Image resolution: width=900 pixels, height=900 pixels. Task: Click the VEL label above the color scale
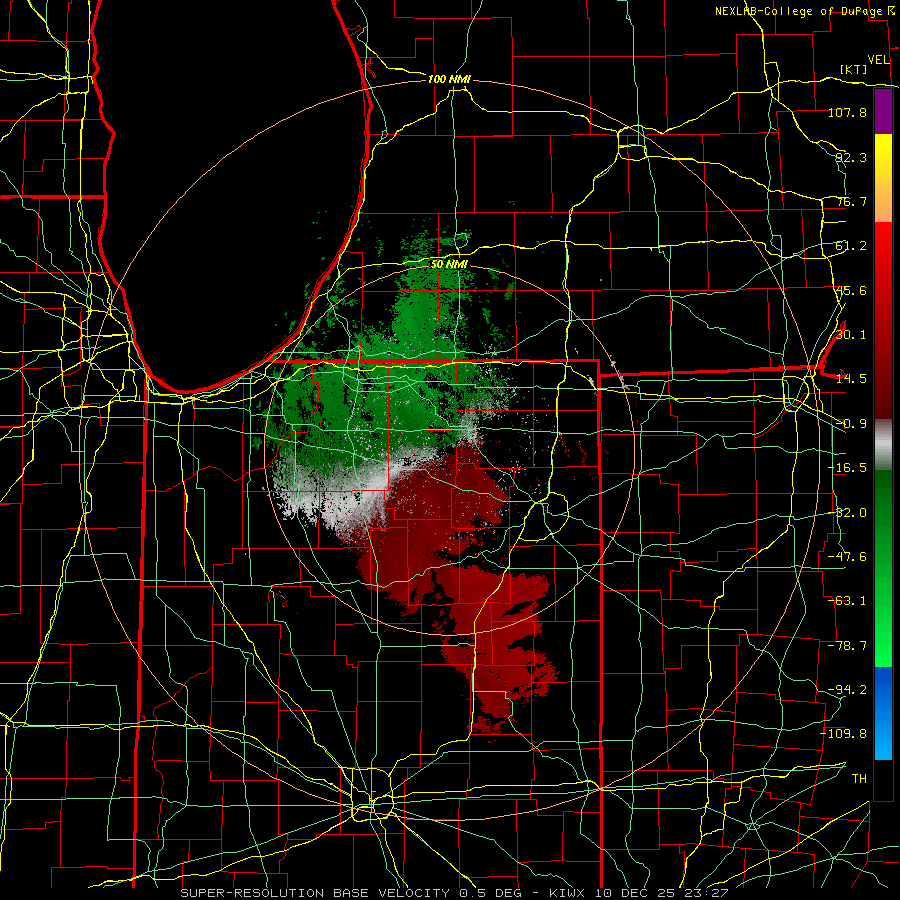click(x=878, y=60)
